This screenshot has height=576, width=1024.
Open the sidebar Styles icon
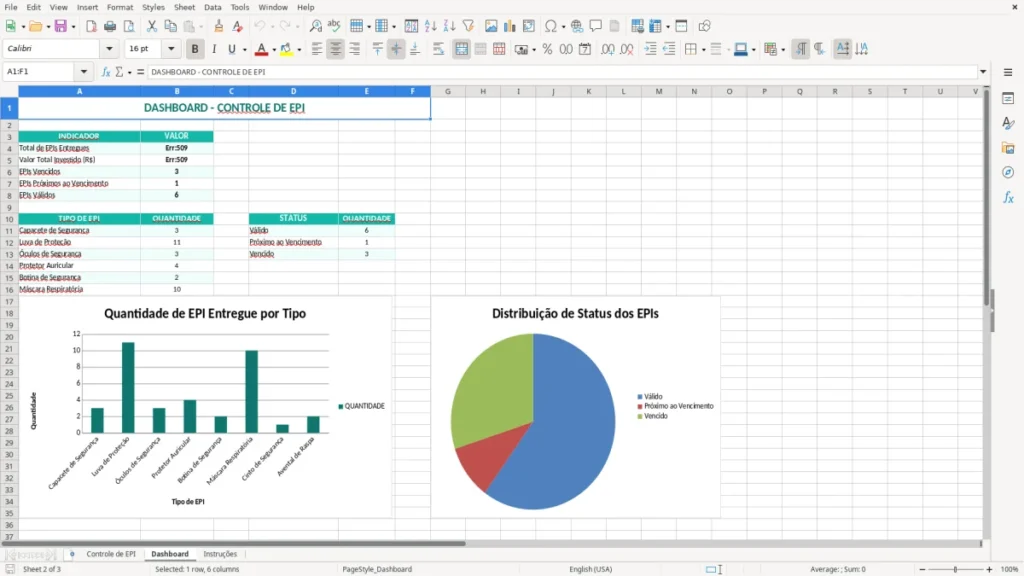click(1008, 123)
